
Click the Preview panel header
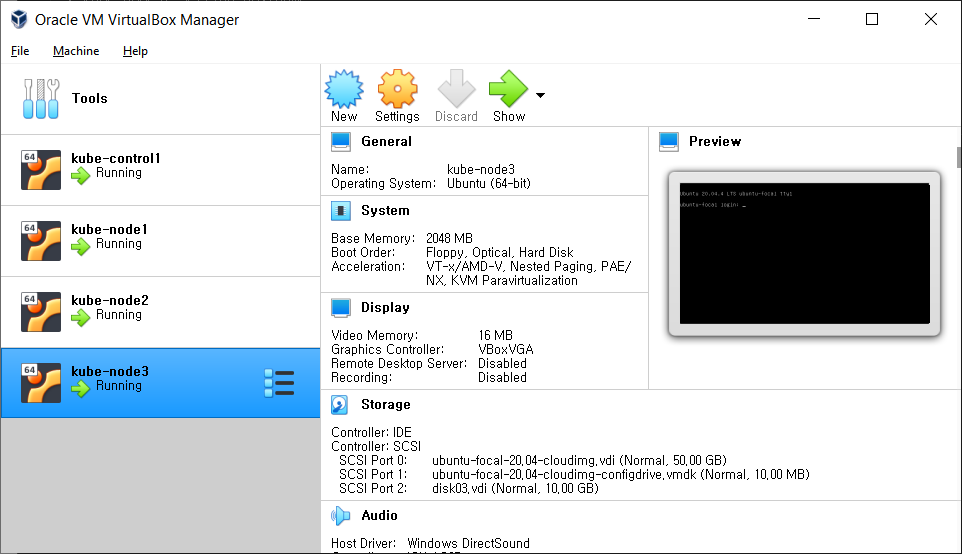pyautogui.click(x=715, y=142)
